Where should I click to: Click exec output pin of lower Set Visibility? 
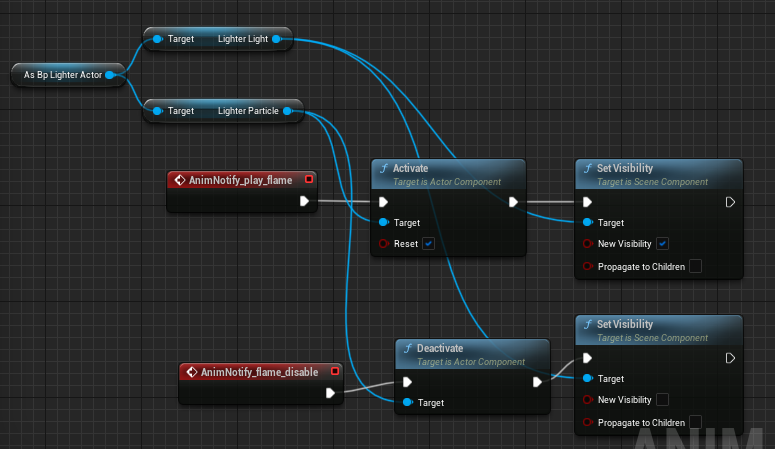[x=730, y=358]
